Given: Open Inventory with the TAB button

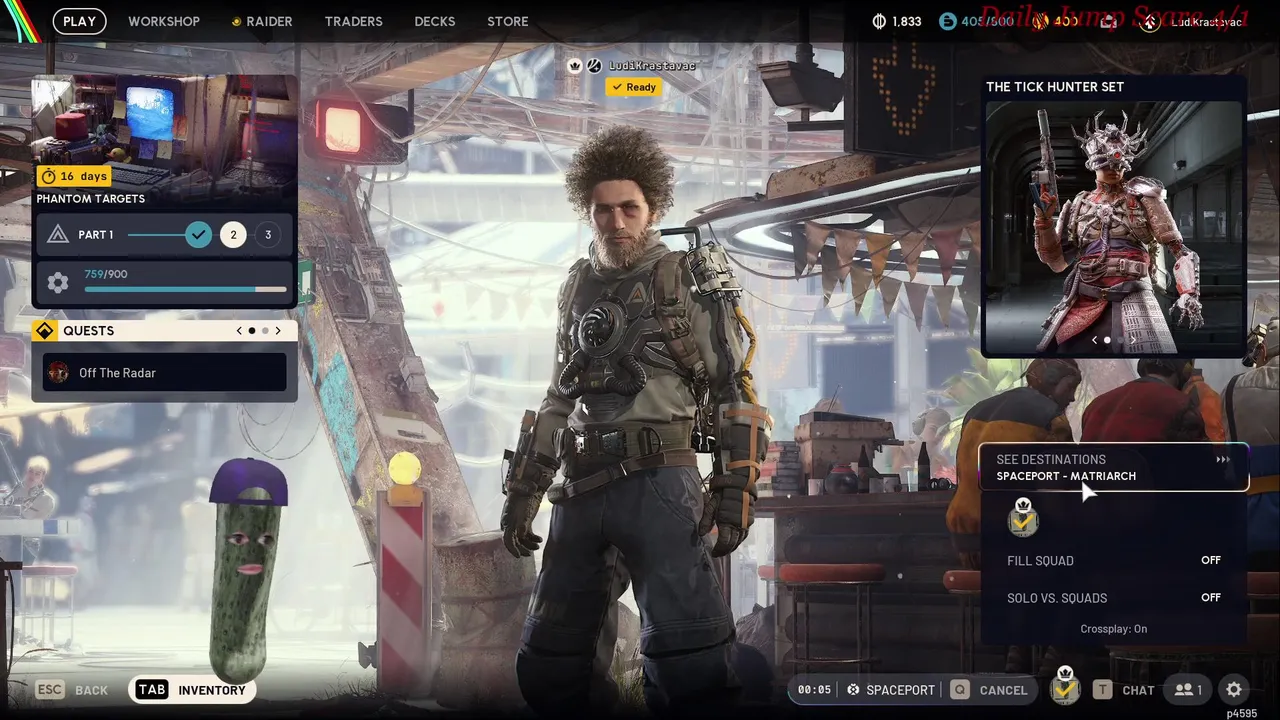Looking at the screenshot, I should click(191, 690).
